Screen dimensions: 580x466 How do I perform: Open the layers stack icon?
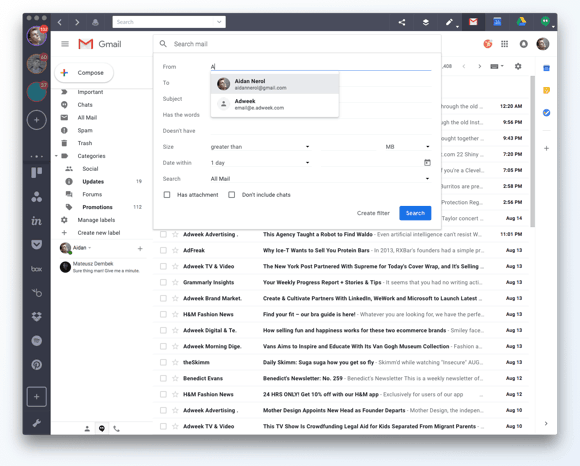point(426,22)
